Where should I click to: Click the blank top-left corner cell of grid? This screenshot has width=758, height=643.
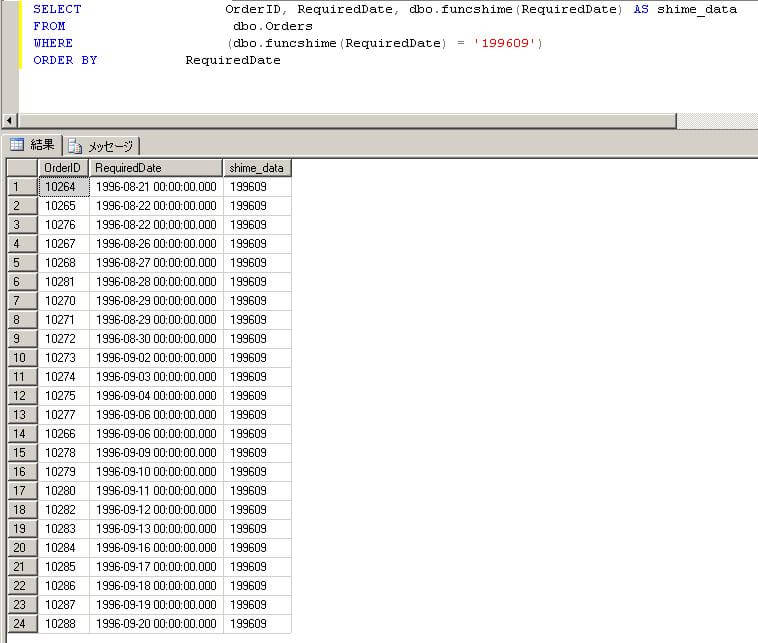point(22,168)
